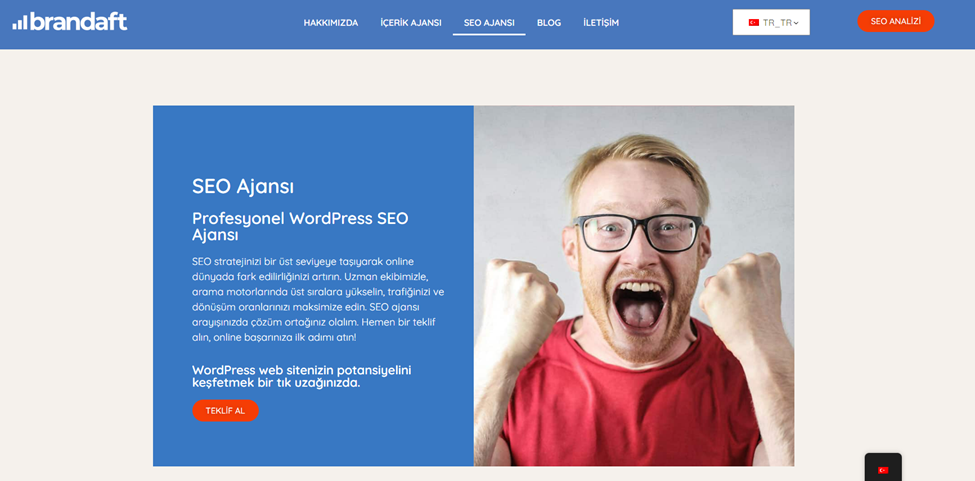
Task: Open the floating Turkish flag language widget
Action: [x=883, y=469]
